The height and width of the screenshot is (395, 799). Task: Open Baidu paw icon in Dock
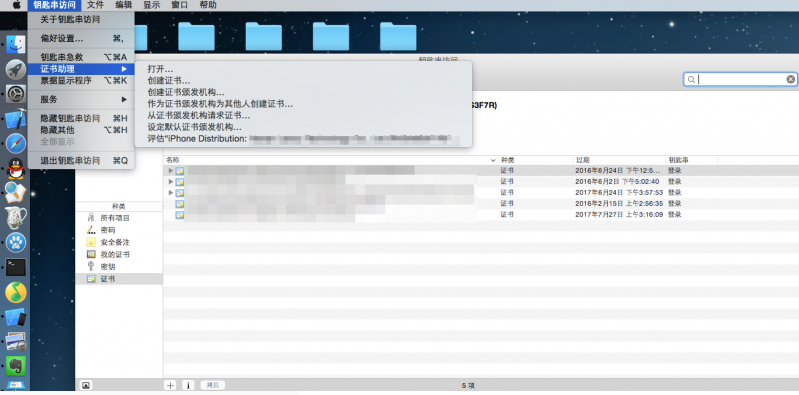click(x=16, y=243)
